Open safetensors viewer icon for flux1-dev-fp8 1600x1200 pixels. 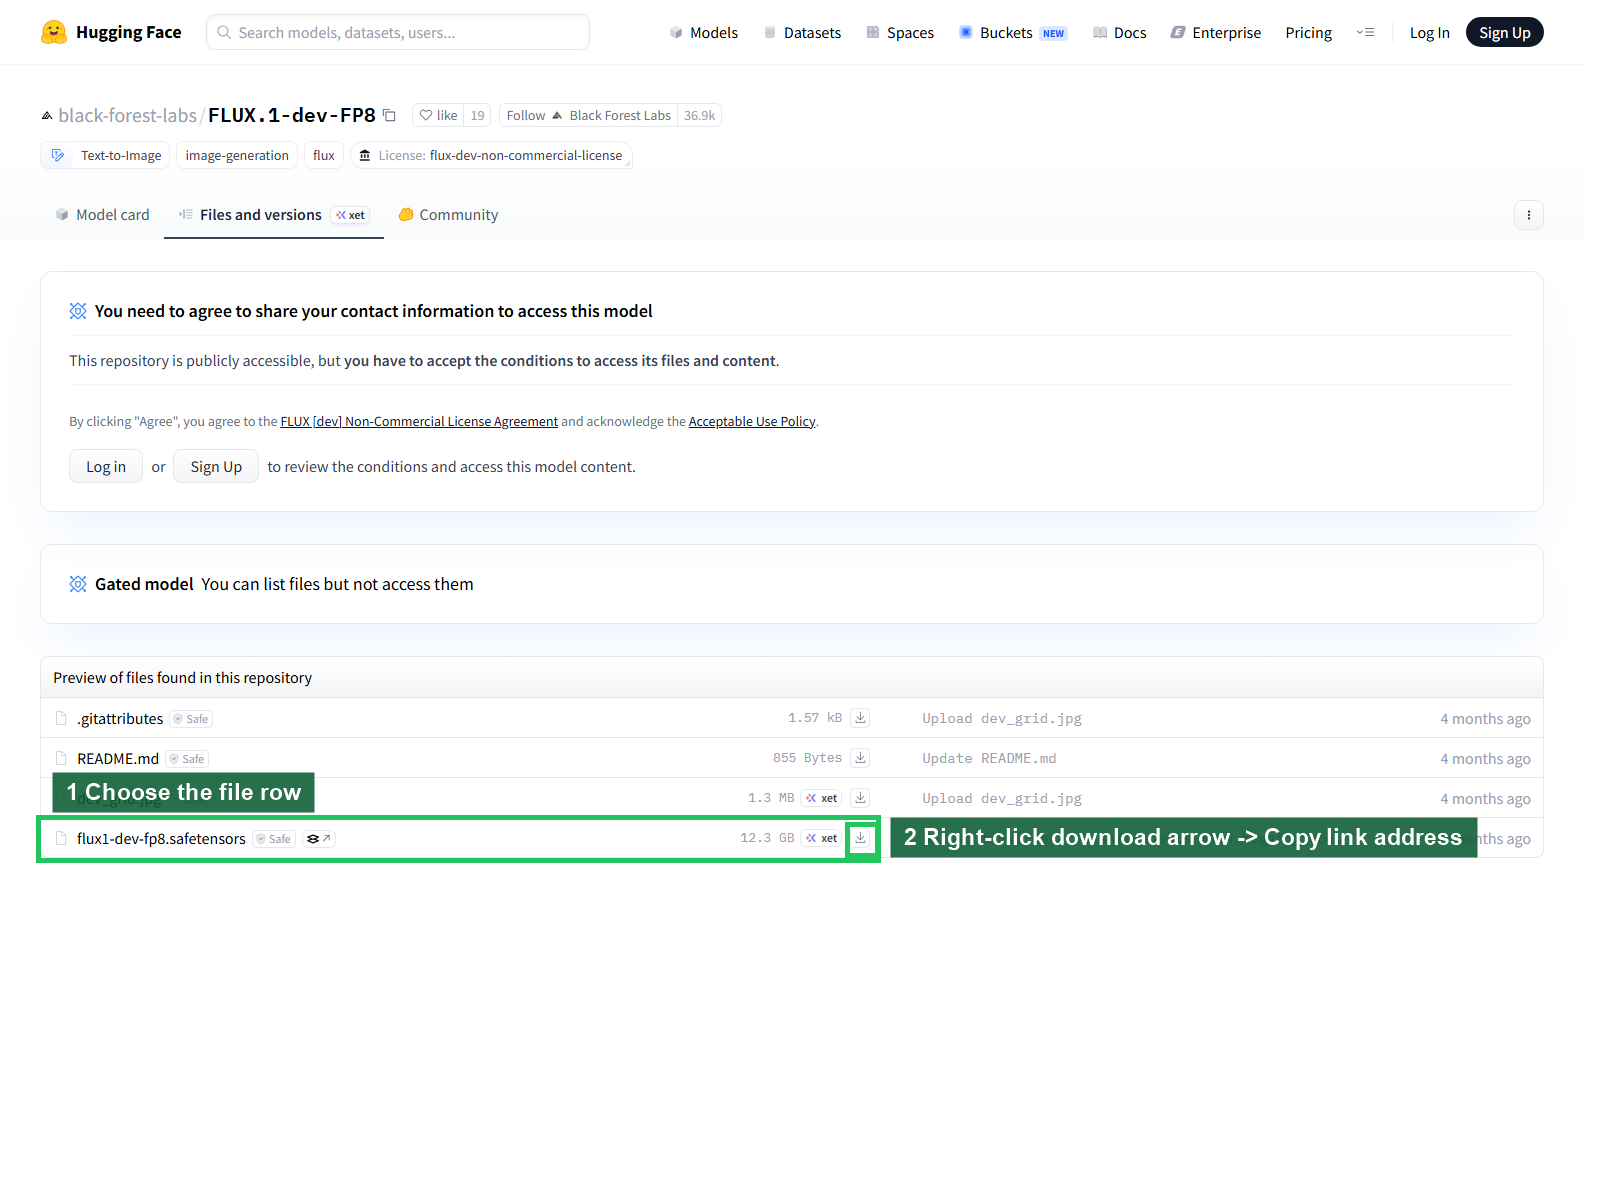tap(318, 839)
